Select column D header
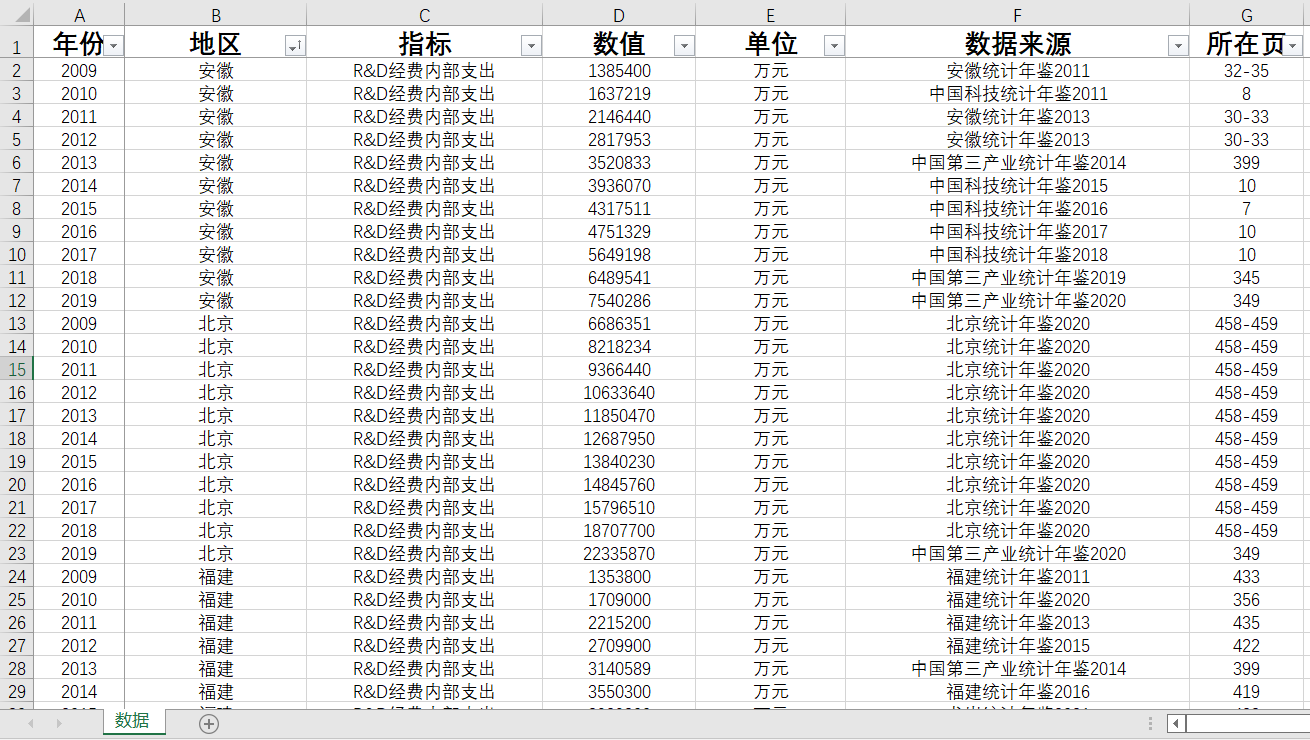 pyautogui.click(x=619, y=15)
